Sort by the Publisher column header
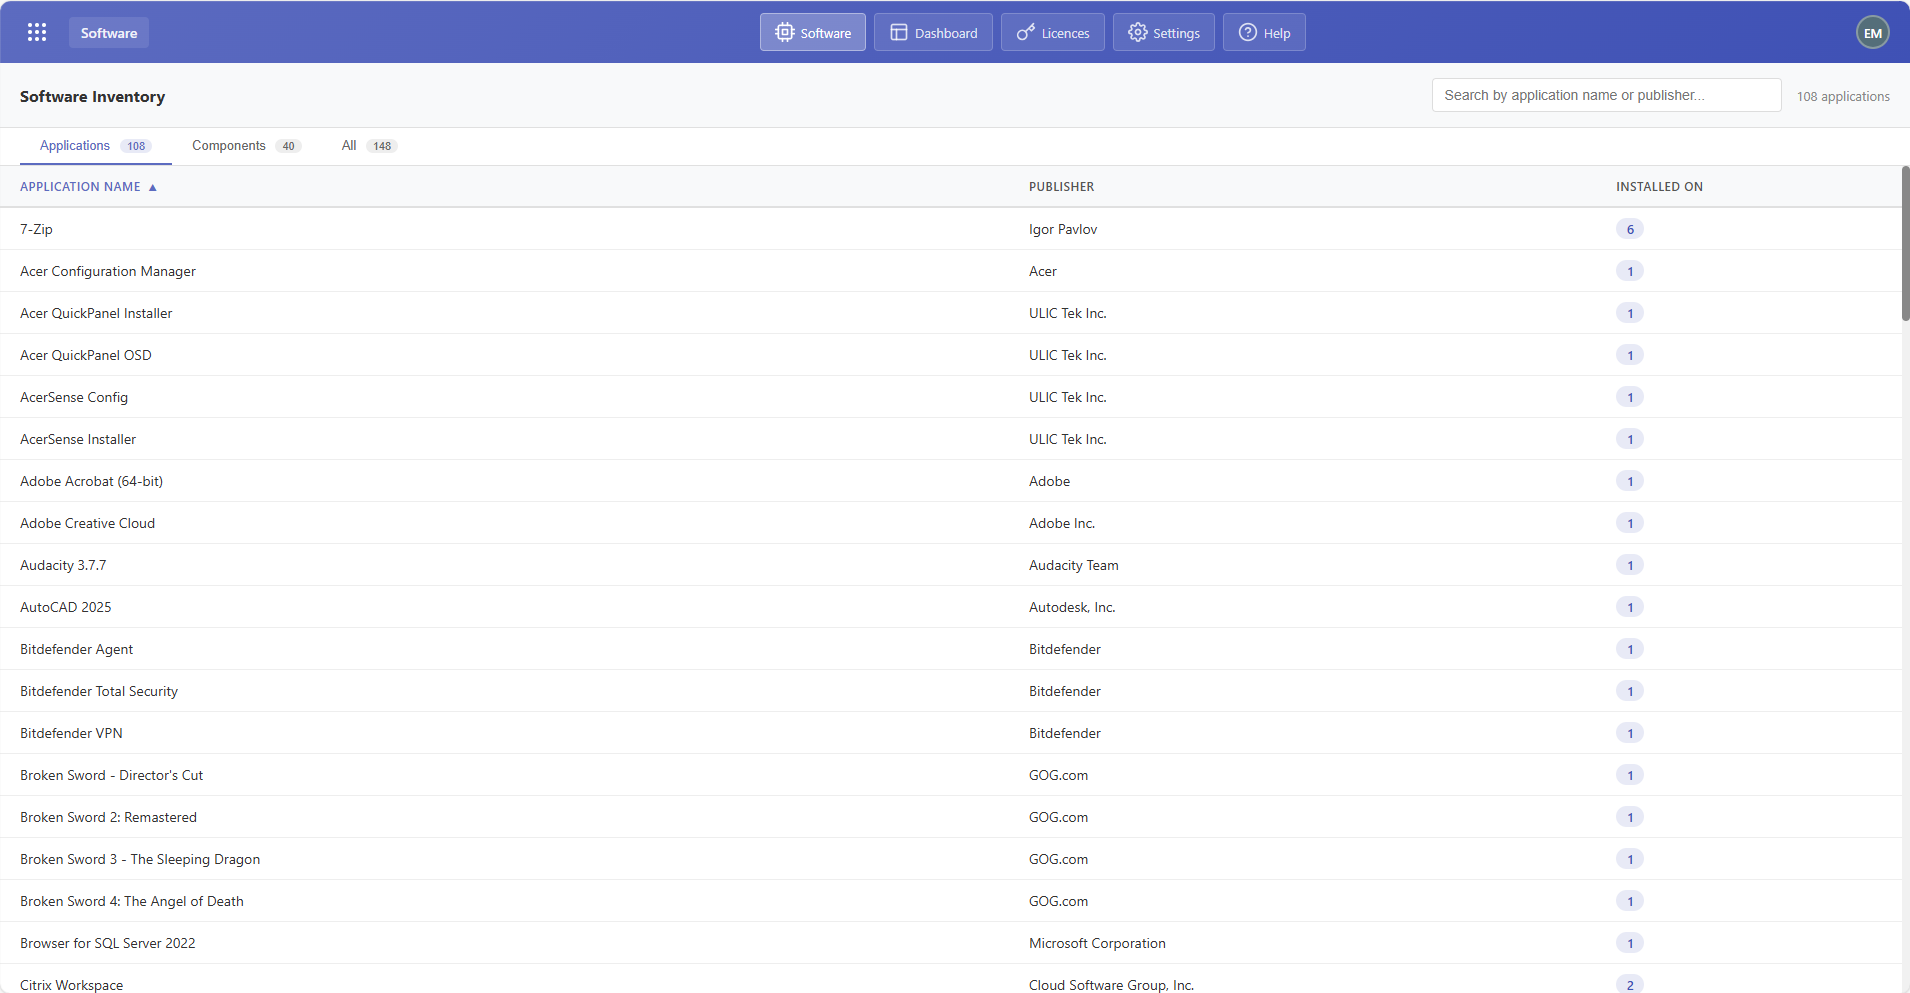The width and height of the screenshot is (1910, 993). (x=1061, y=187)
